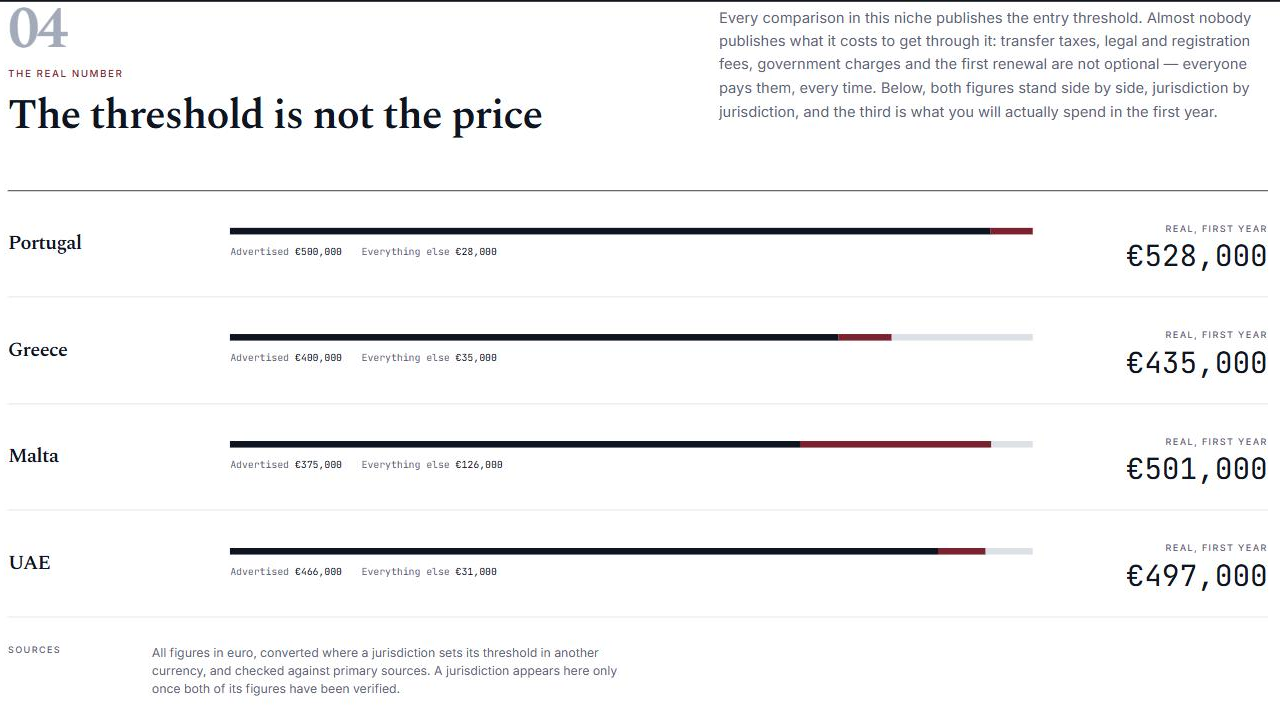Click Malta's 'Everything else €126,000' label
This screenshot has width=1280, height=724.
pyautogui.click(x=432, y=465)
